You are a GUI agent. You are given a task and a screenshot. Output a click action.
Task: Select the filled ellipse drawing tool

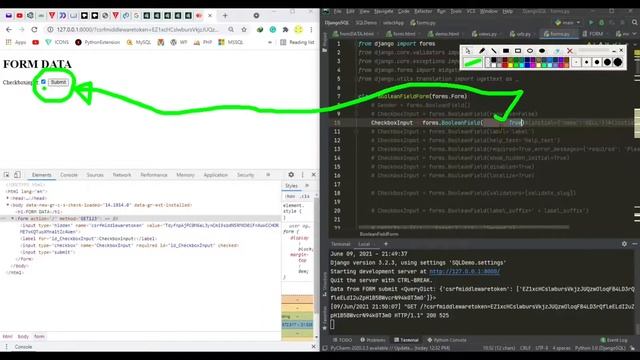tap(542, 51)
